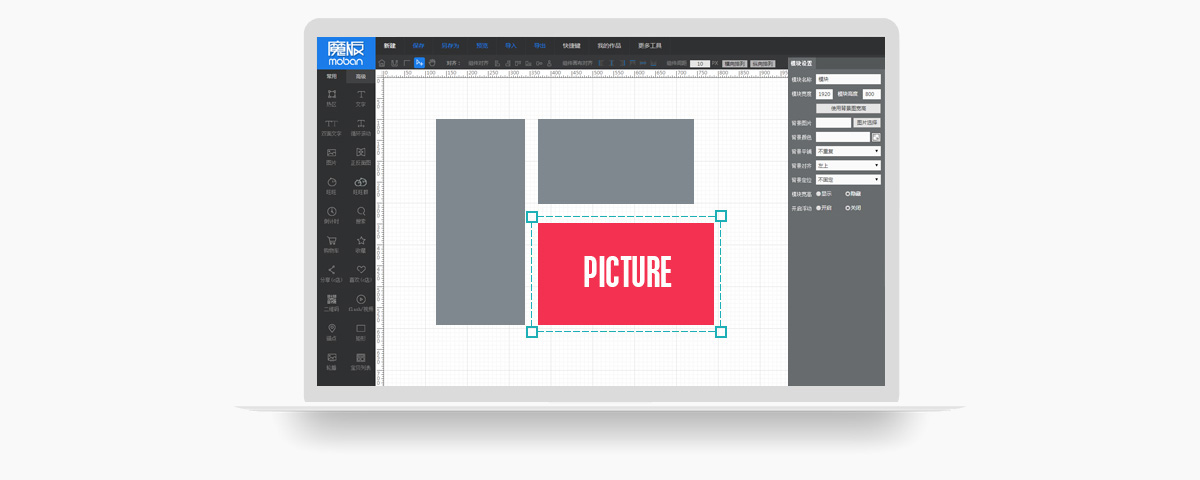This screenshot has height=480, width=1200.
Task: Expand the 背景对齐 background alignment dropdown
Action: tap(848, 165)
